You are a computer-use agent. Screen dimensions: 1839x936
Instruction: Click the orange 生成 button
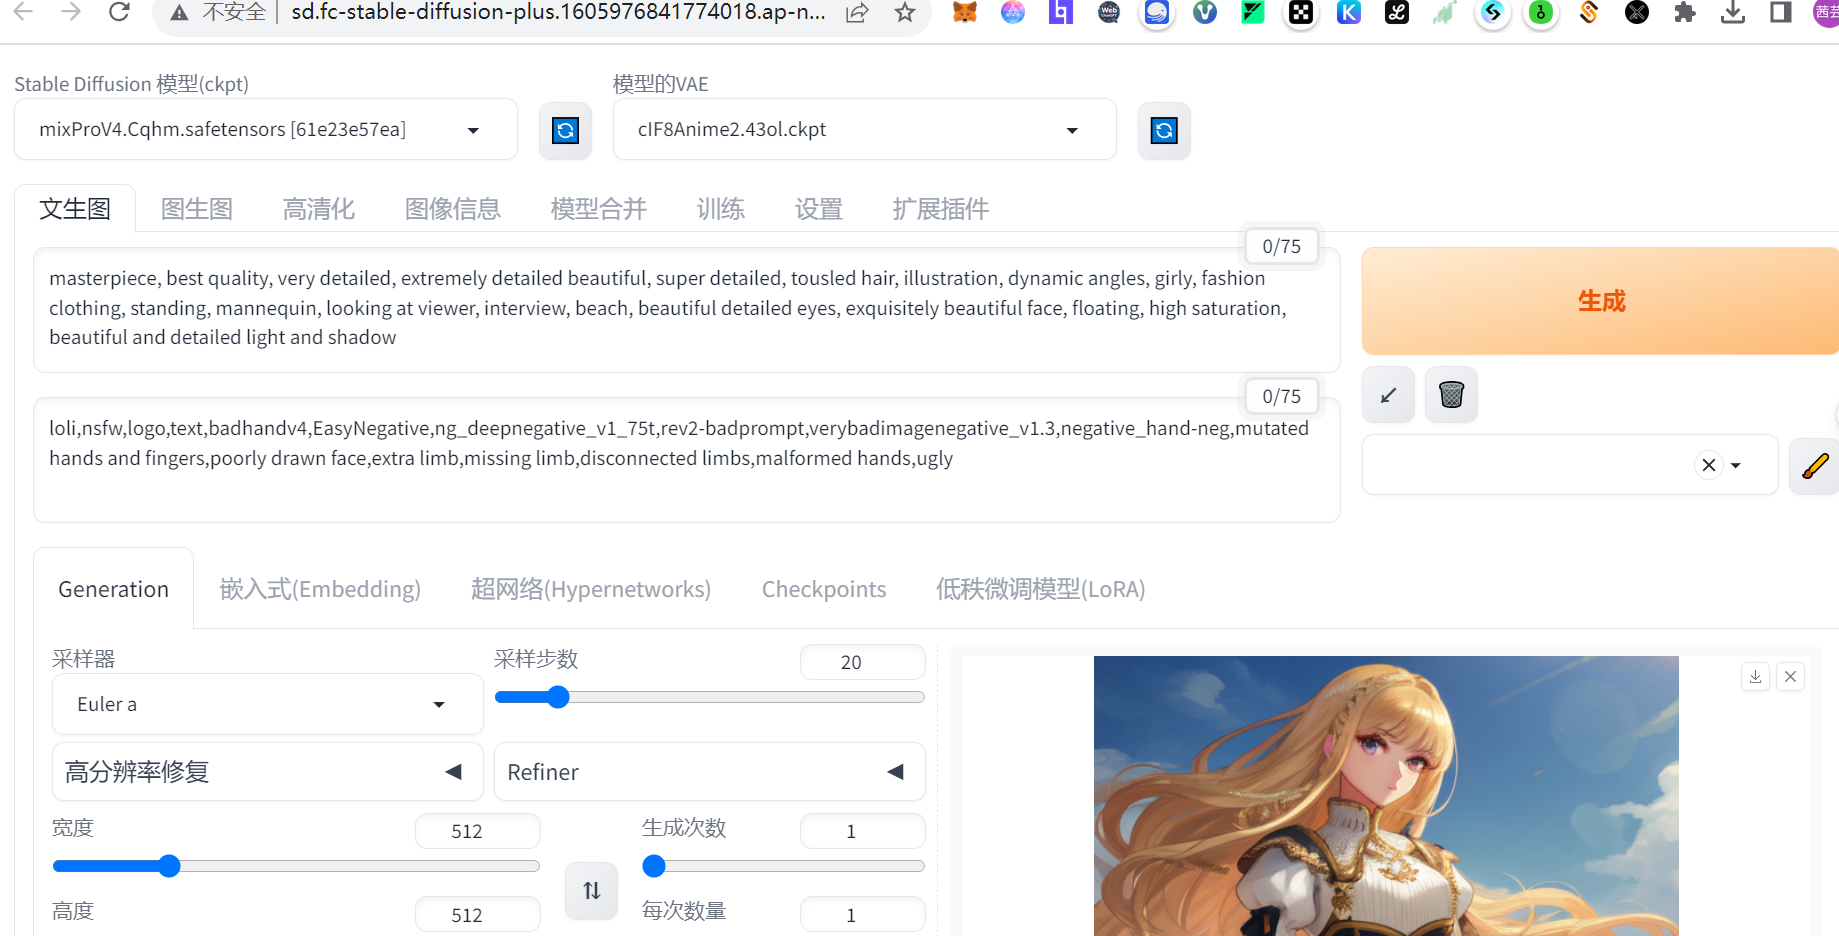pos(1601,301)
